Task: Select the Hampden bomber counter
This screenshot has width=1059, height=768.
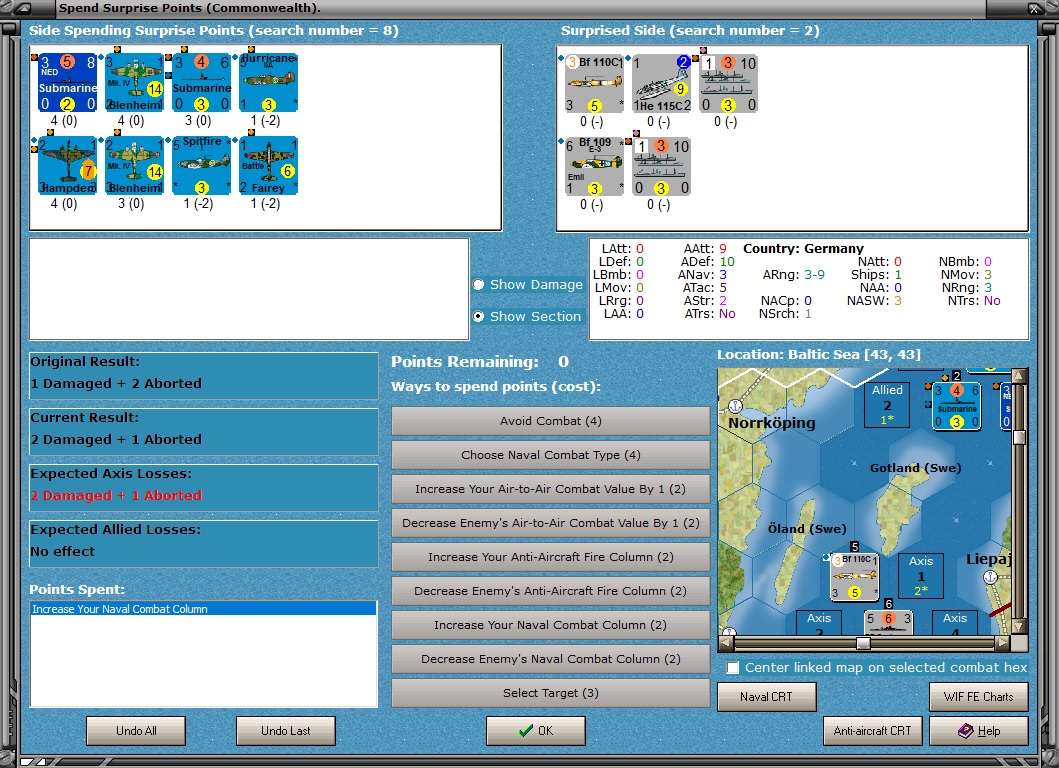Action: coord(68,165)
